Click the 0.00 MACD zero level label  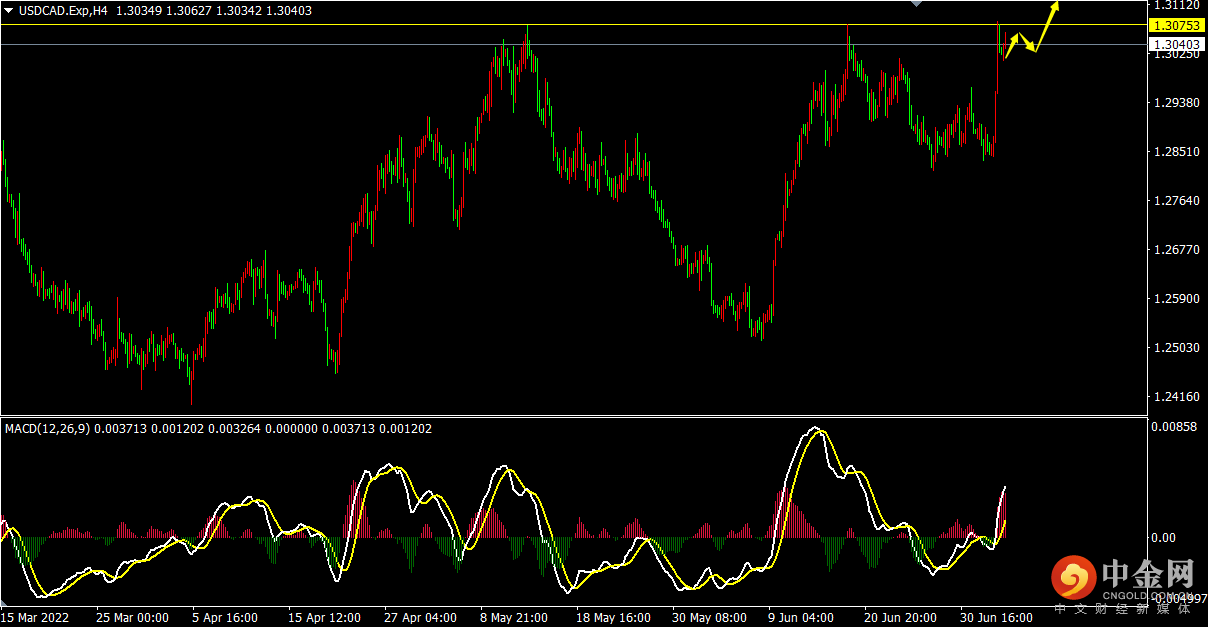click(1162, 537)
